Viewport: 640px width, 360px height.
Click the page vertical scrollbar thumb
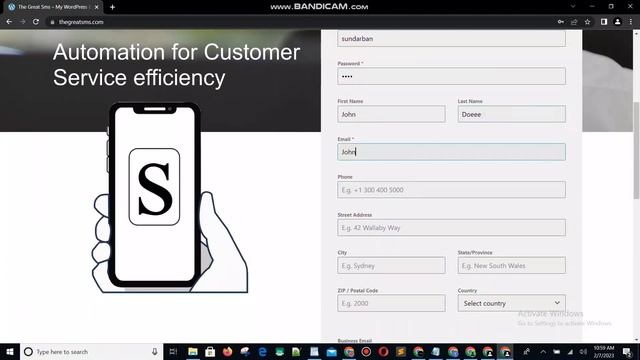(x=636, y=150)
